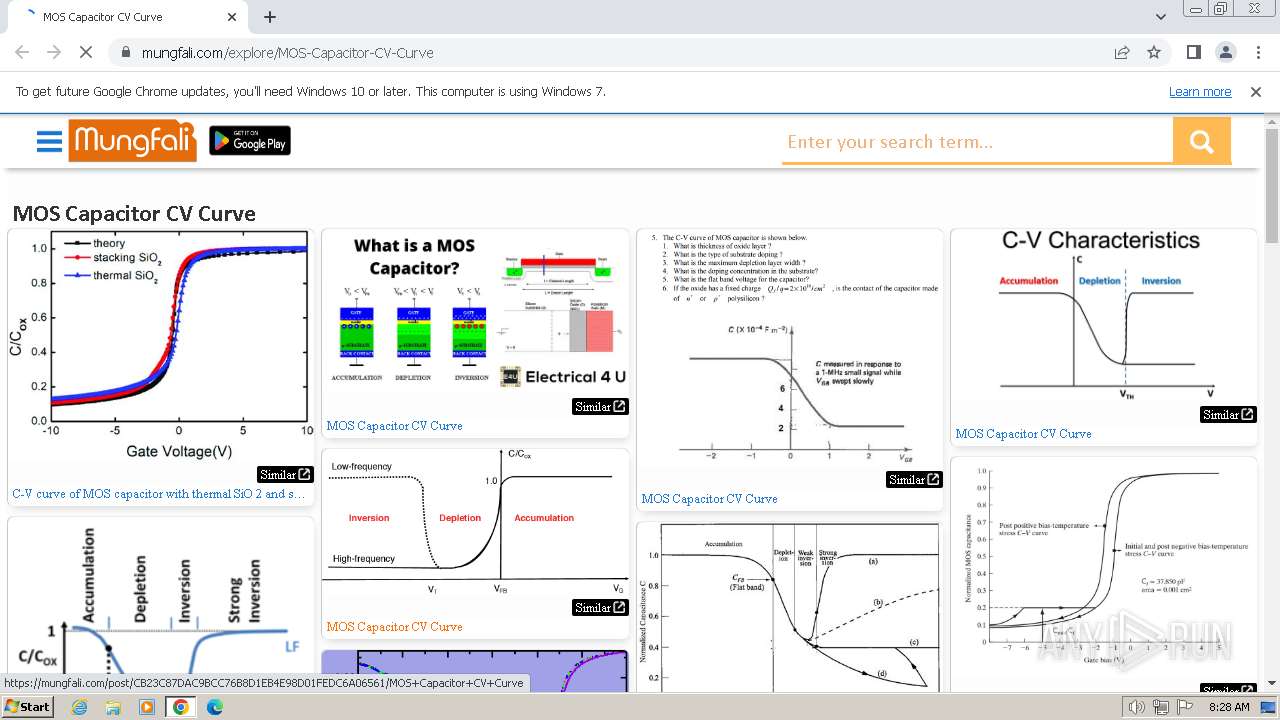Dismiss the Chrome update notification bar
Screen dimensions: 1280x720
pos(1256,91)
